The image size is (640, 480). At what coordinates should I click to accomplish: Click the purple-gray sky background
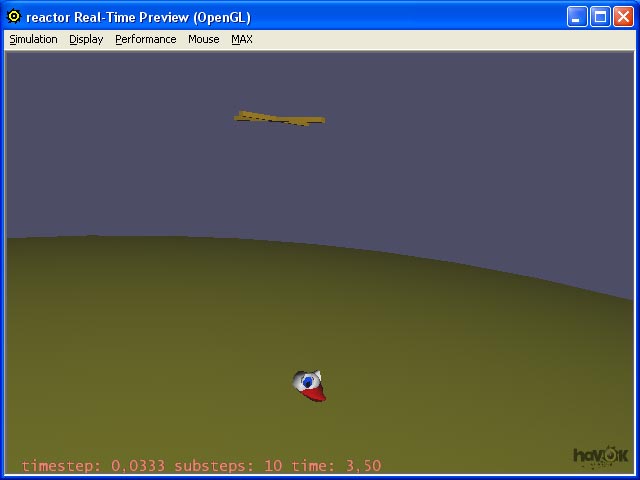450,160
